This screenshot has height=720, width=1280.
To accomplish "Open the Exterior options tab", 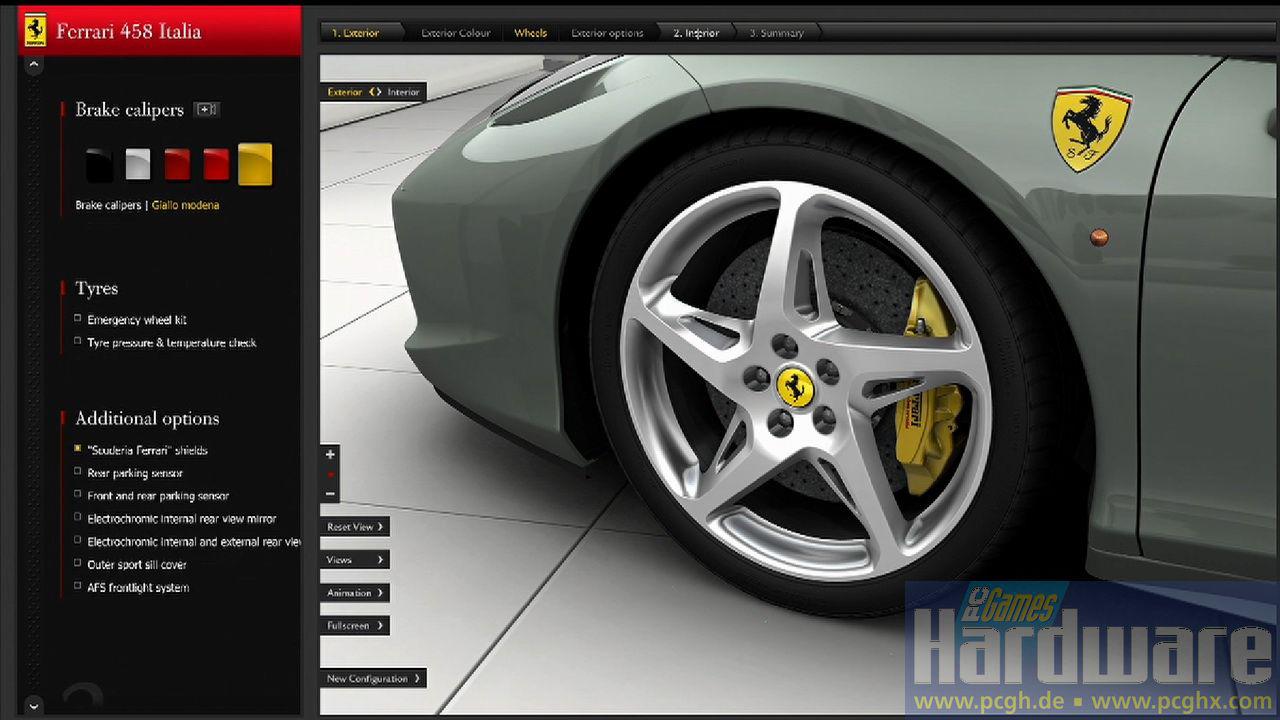I will 607,33.
